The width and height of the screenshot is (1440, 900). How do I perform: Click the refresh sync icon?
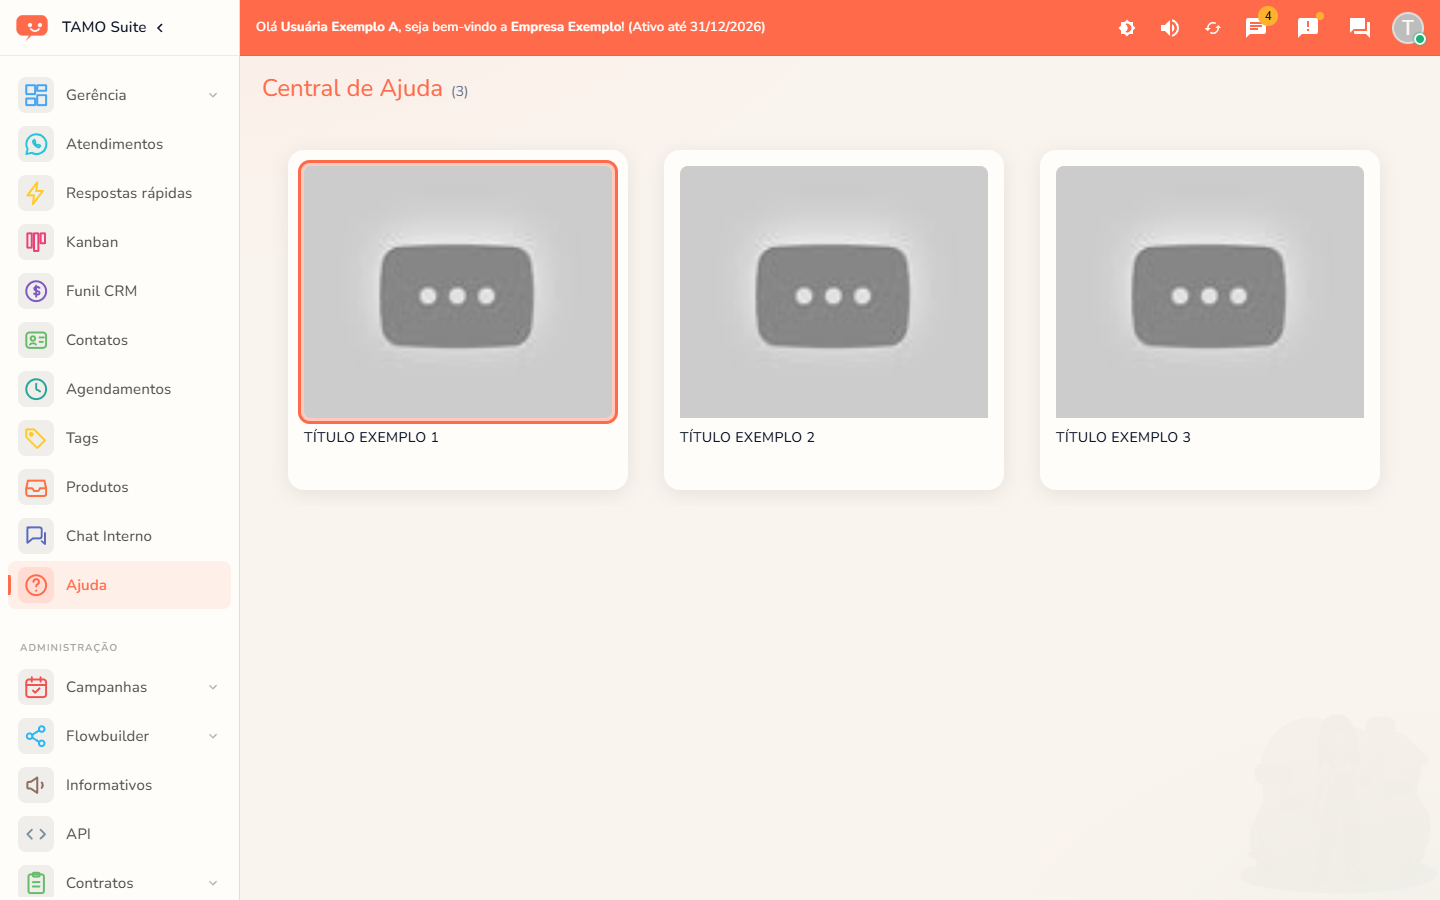[1213, 28]
